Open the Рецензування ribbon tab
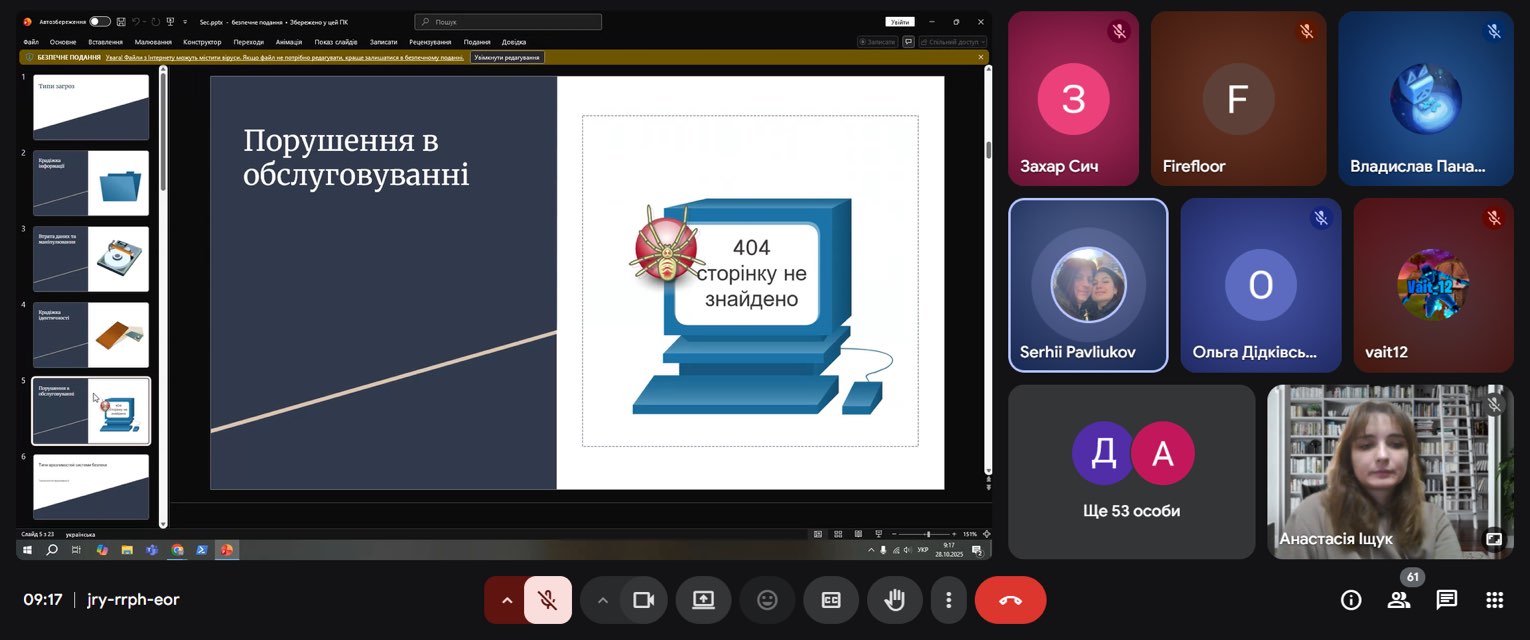 (430, 42)
